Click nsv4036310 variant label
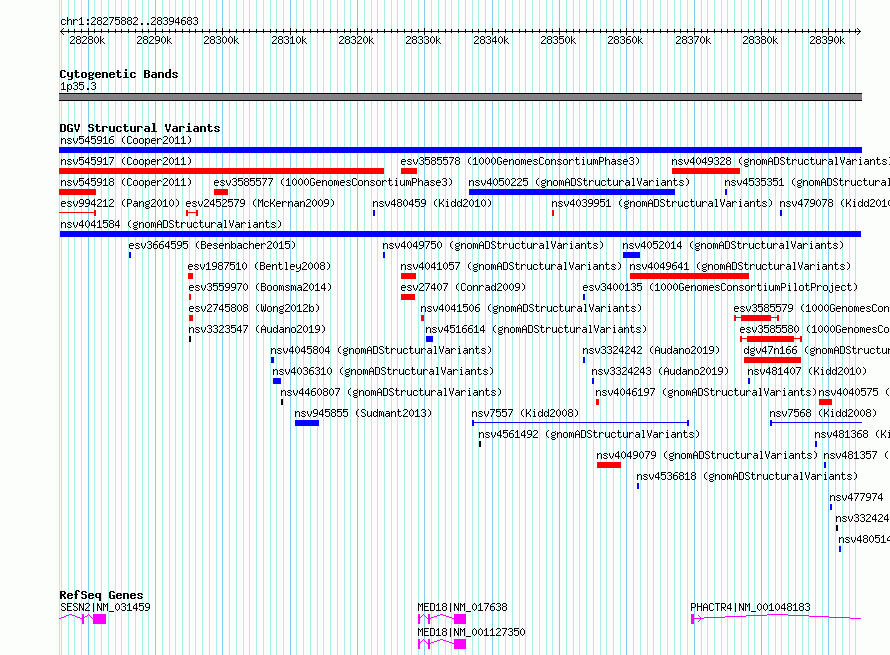 (383, 371)
